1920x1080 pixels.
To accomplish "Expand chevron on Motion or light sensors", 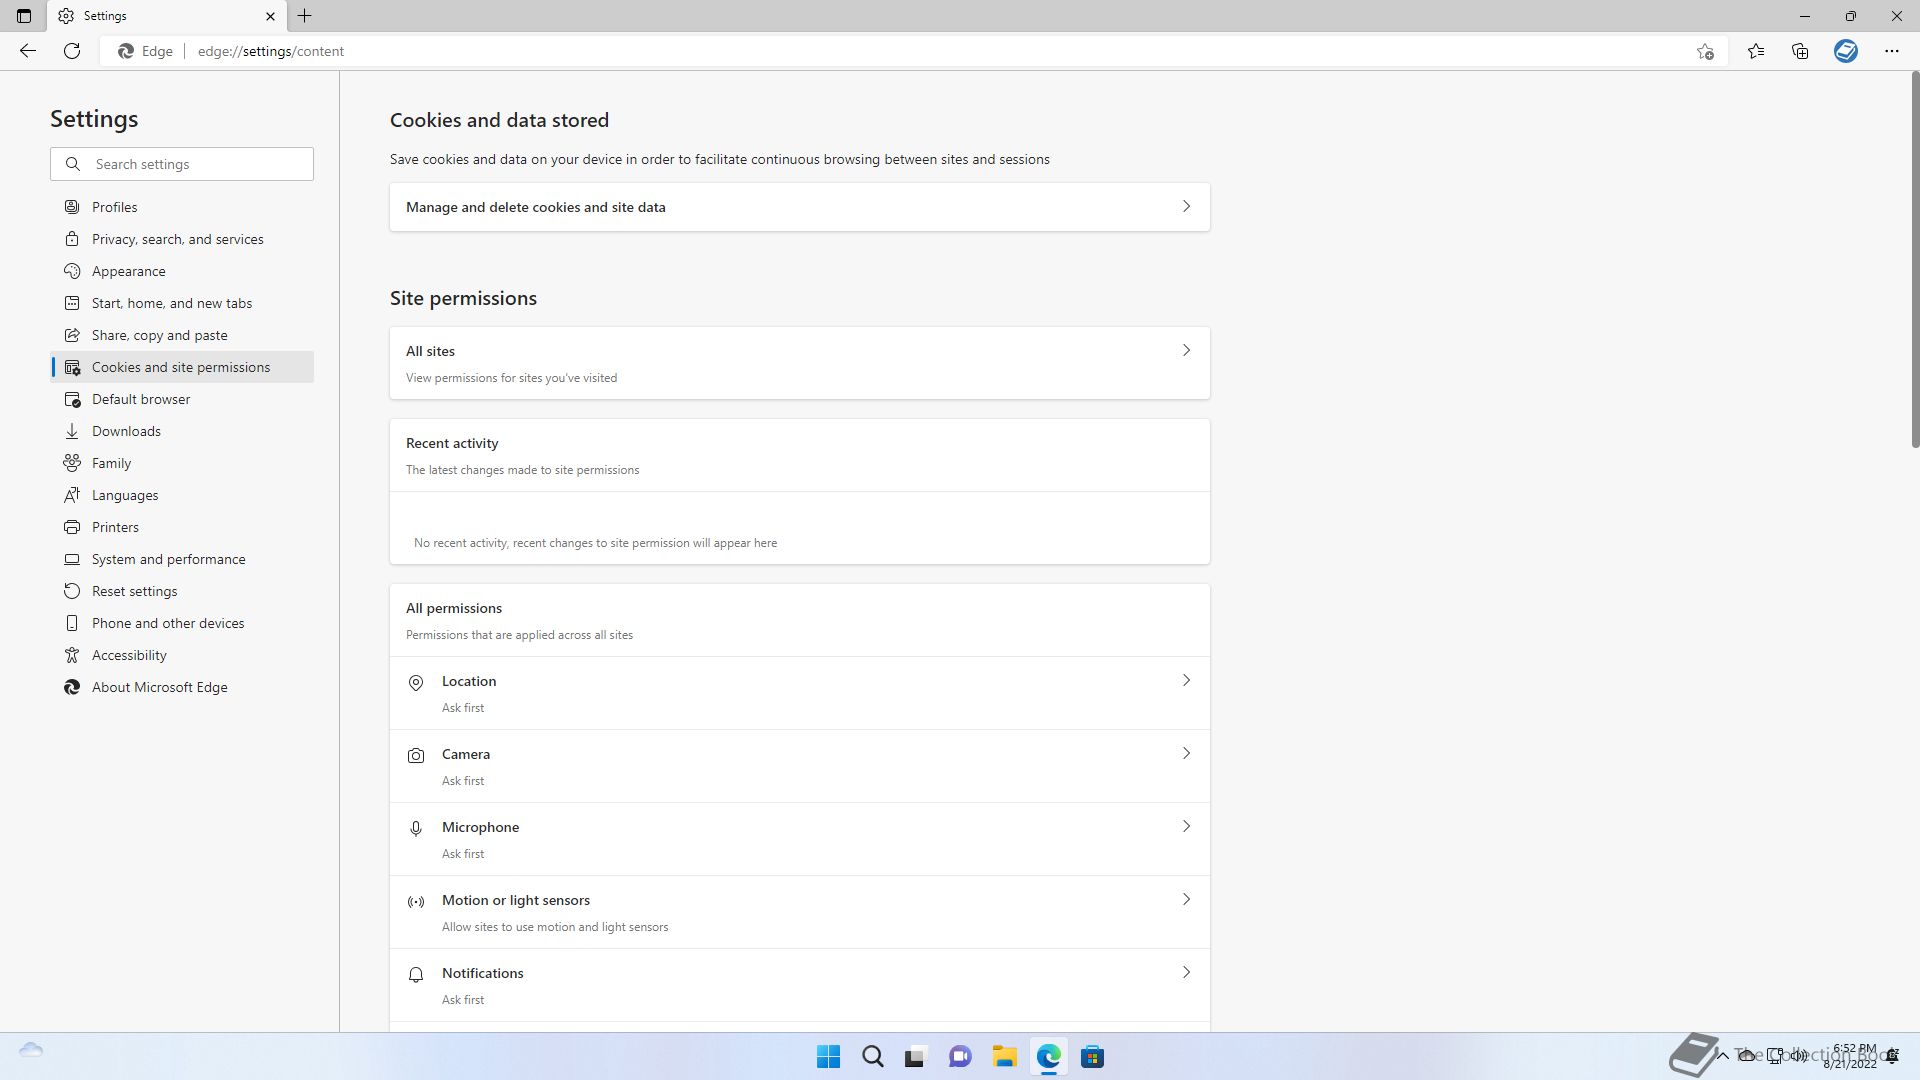I will pyautogui.click(x=1186, y=900).
